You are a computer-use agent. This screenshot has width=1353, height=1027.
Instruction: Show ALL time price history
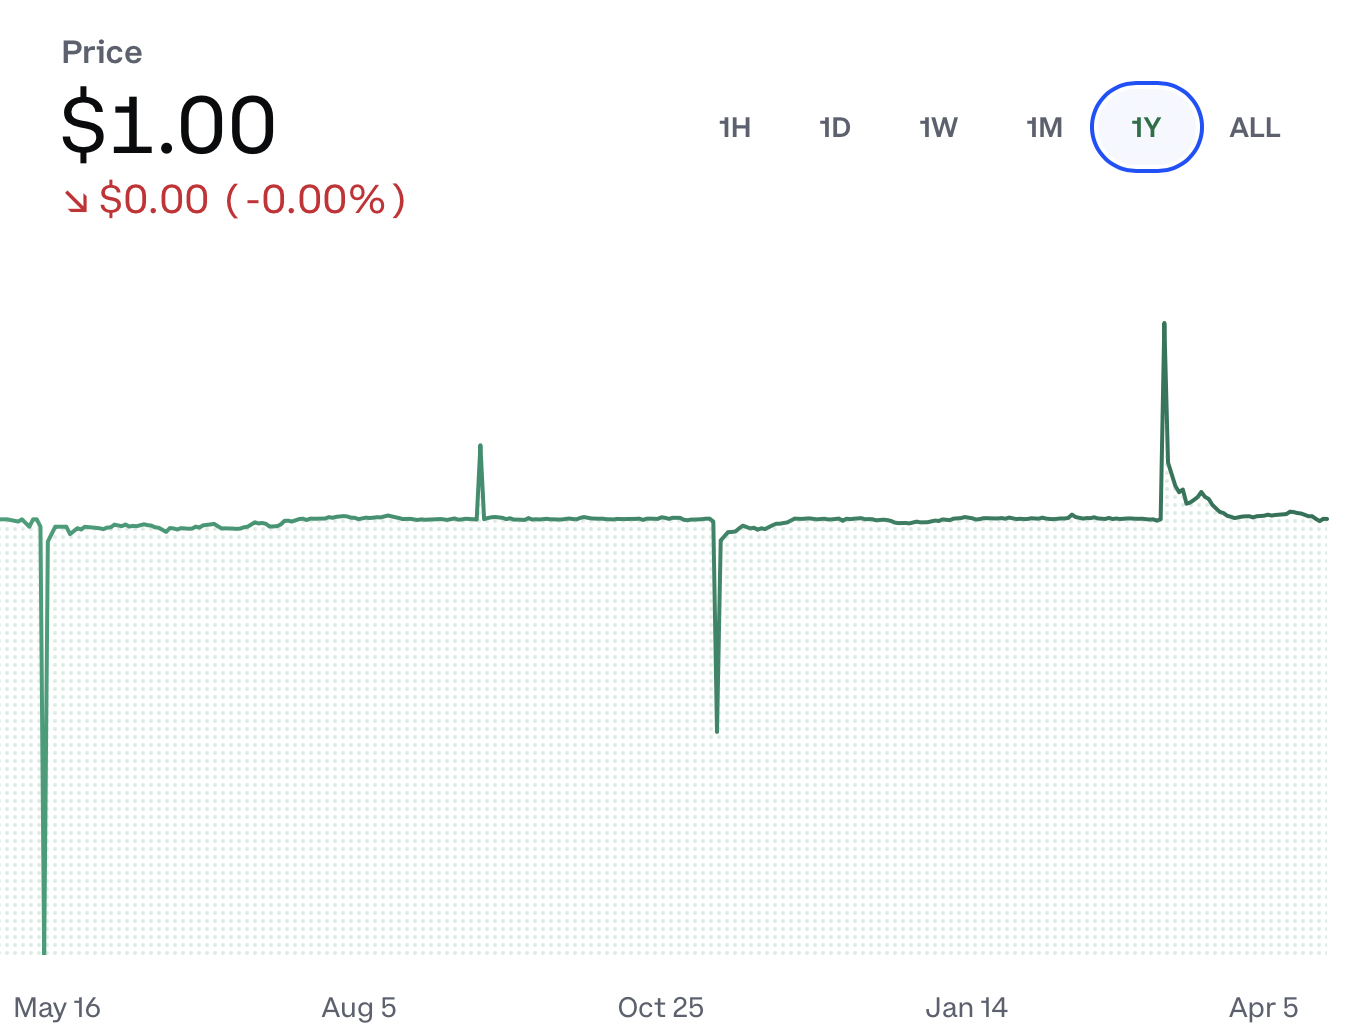point(1255,128)
